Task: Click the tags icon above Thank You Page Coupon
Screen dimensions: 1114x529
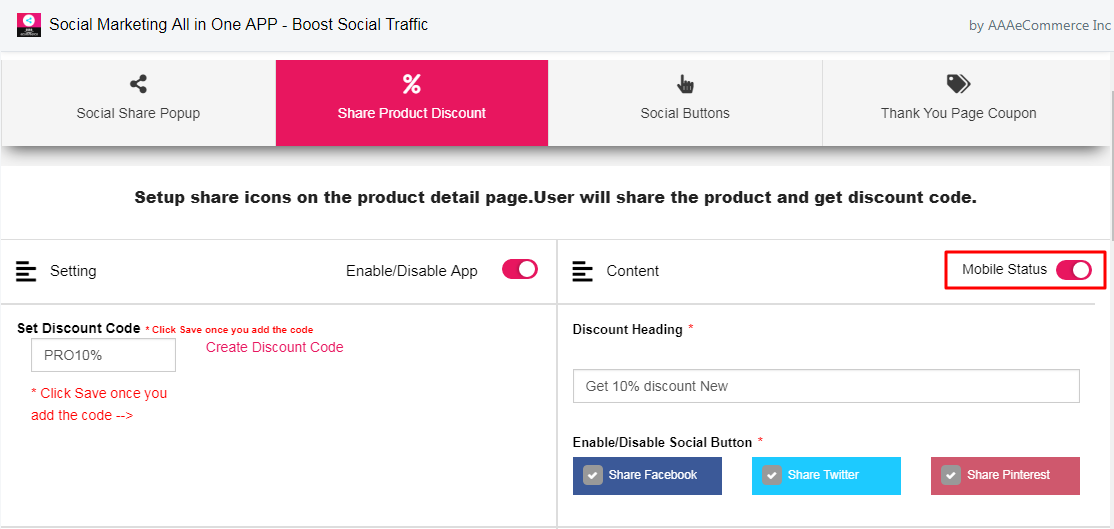Action: (958, 84)
